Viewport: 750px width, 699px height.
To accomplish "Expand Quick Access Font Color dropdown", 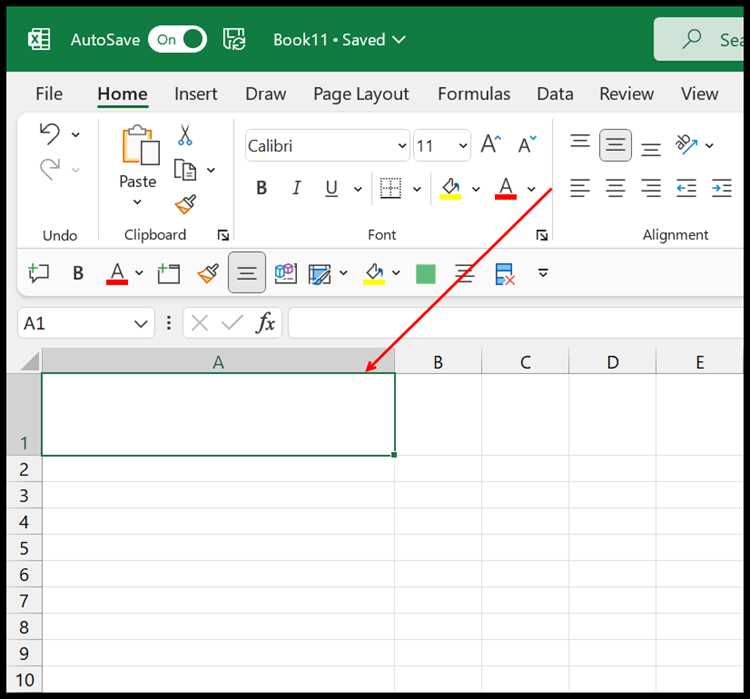I will pyautogui.click(x=139, y=273).
